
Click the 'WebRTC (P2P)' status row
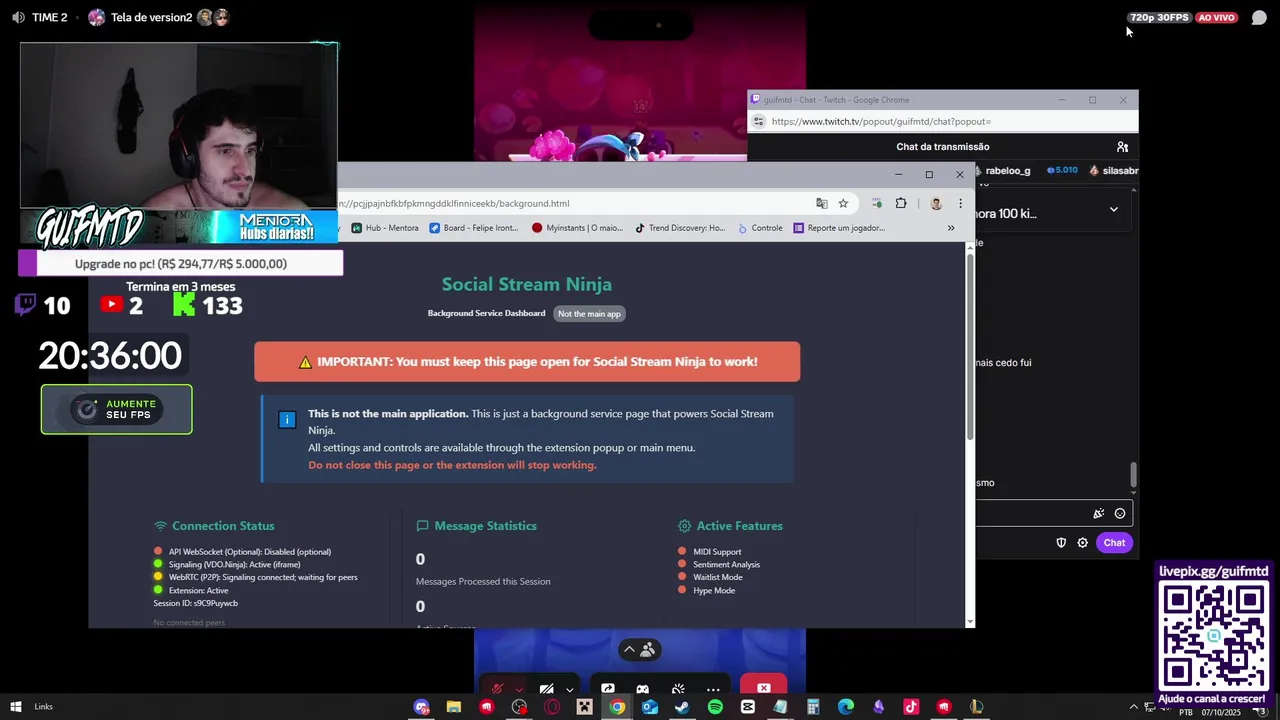point(255,577)
